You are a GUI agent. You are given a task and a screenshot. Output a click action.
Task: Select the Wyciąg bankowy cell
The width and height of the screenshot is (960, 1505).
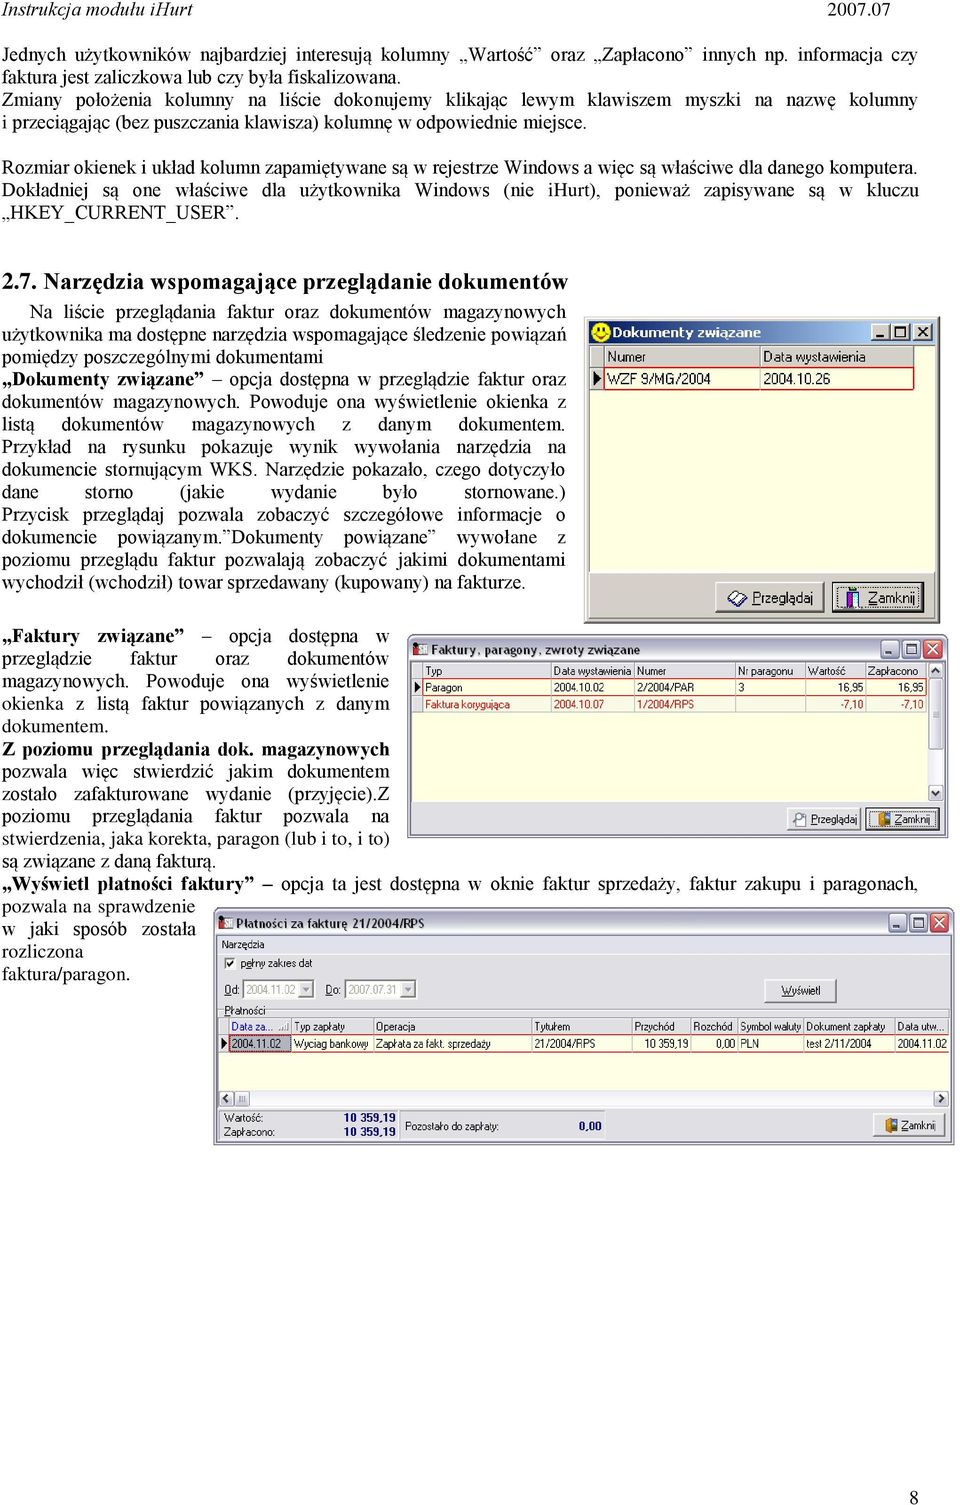[x=332, y=1044]
